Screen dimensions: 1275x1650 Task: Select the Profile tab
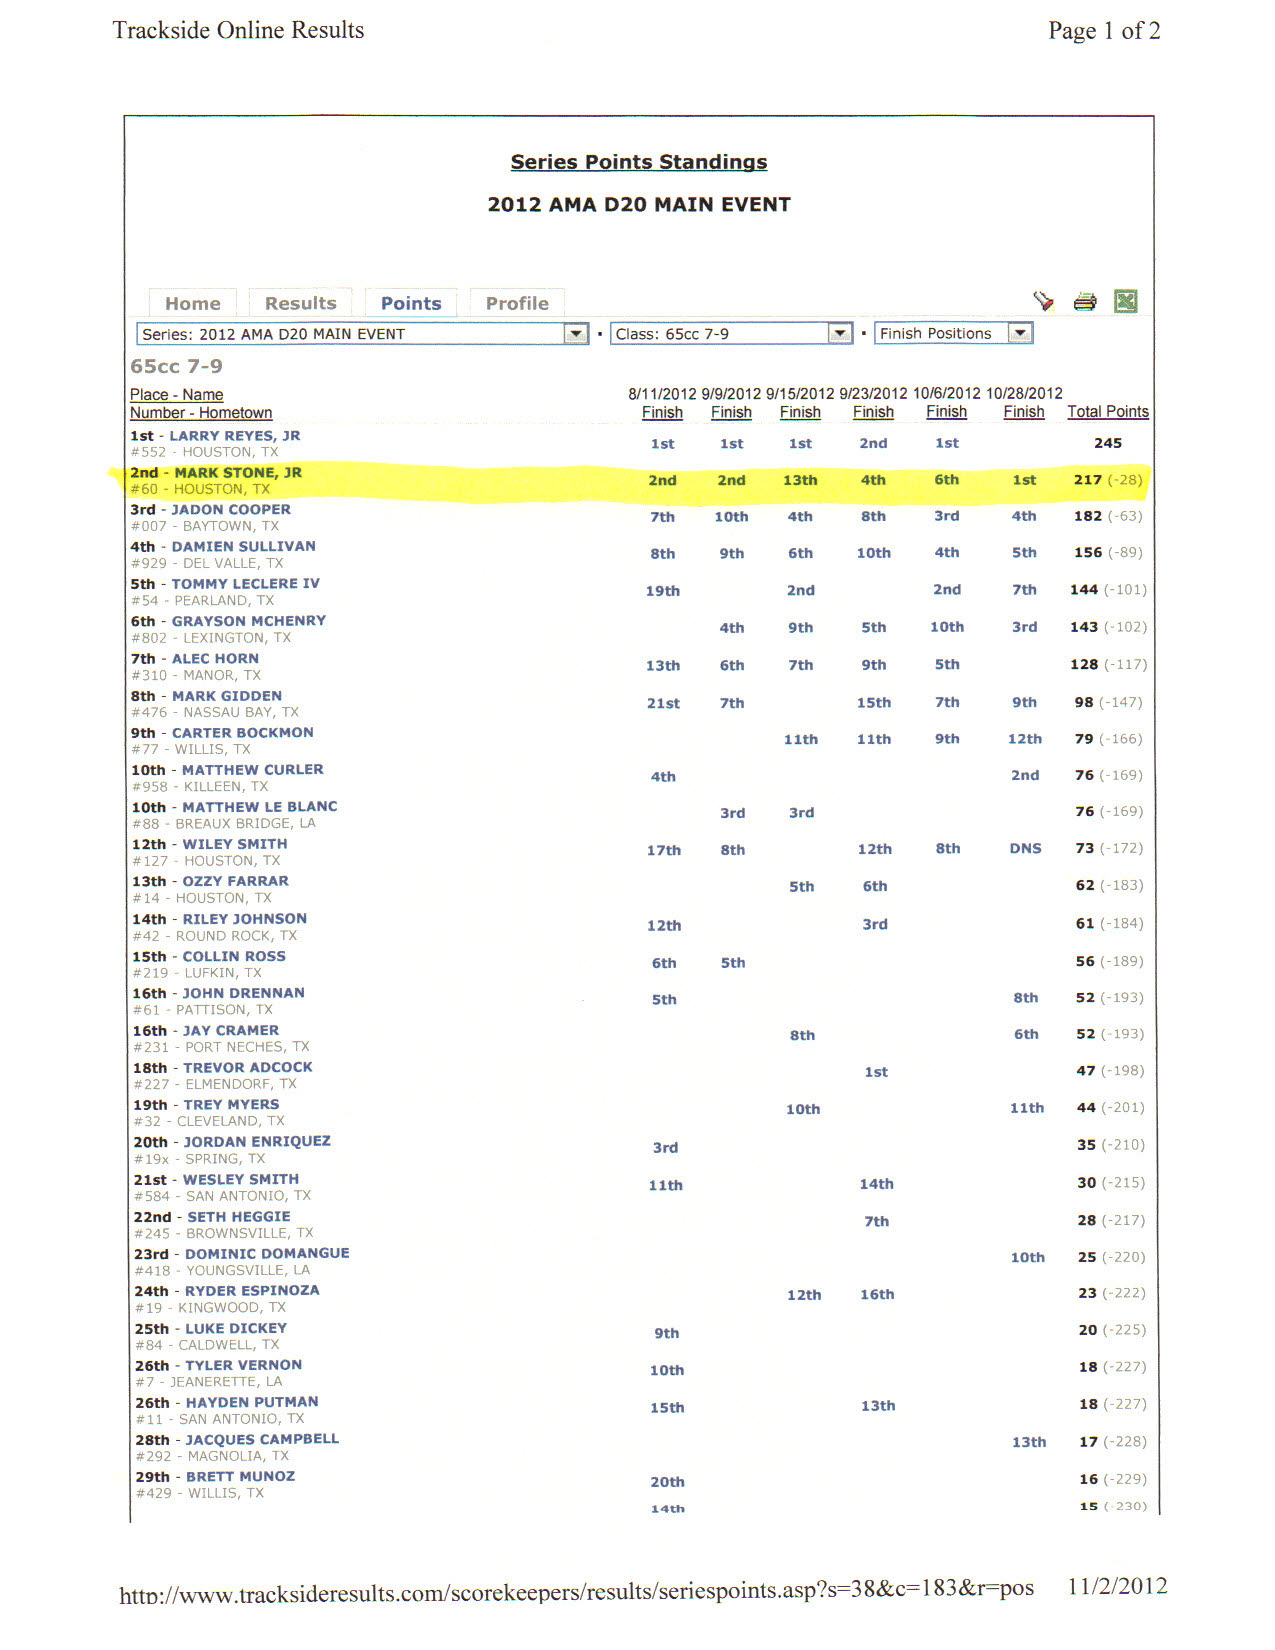coord(517,303)
